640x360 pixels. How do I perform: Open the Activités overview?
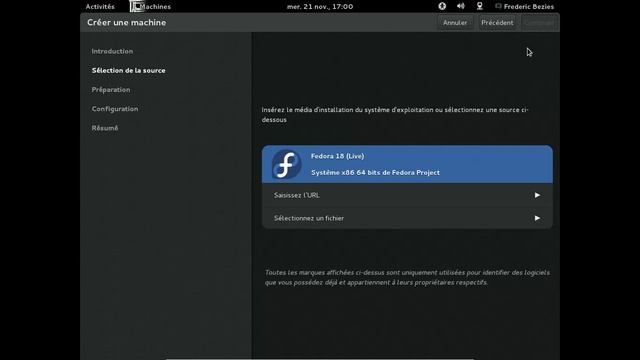coord(100,7)
